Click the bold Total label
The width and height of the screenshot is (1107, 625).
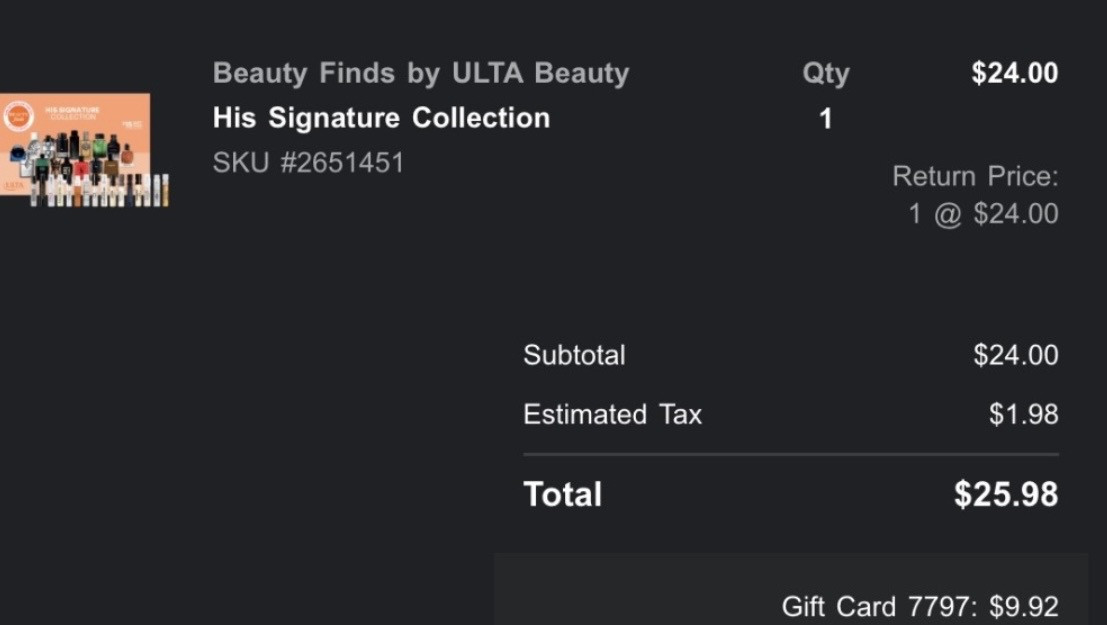point(562,494)
